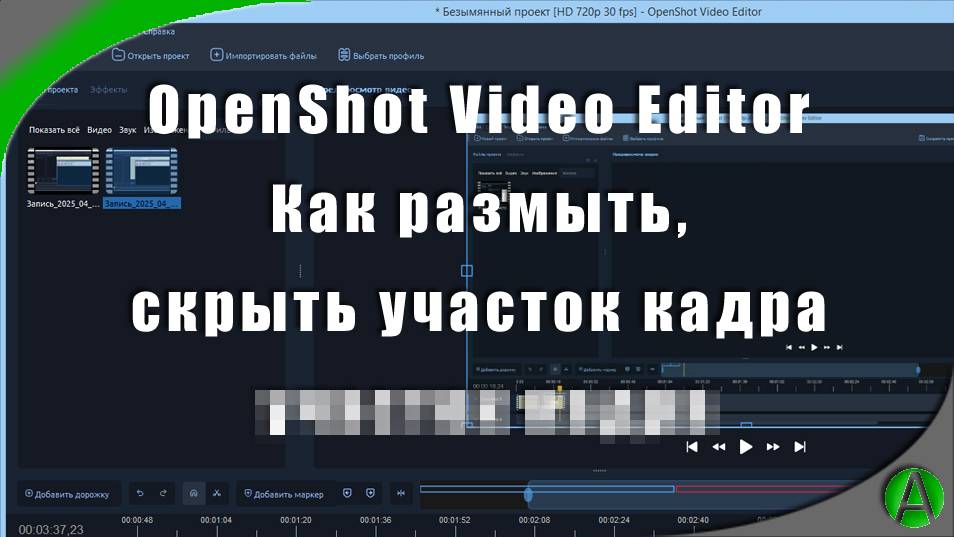Image resolution: width=954 pixels, height=537 pixels.
Task: Select the Показать всё filter
Action: tap(54, 130)
